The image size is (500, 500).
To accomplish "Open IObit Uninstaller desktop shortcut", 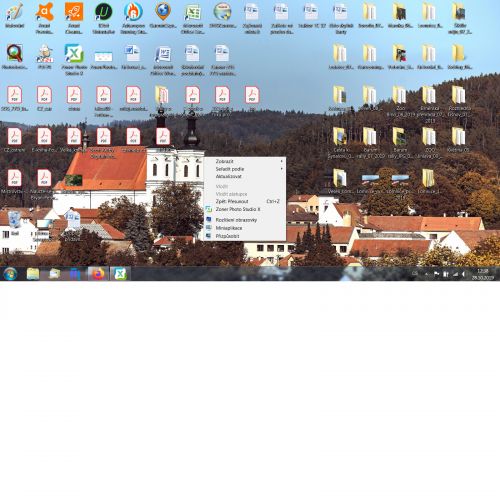I will pyautogui.click(x=104, y=17).
